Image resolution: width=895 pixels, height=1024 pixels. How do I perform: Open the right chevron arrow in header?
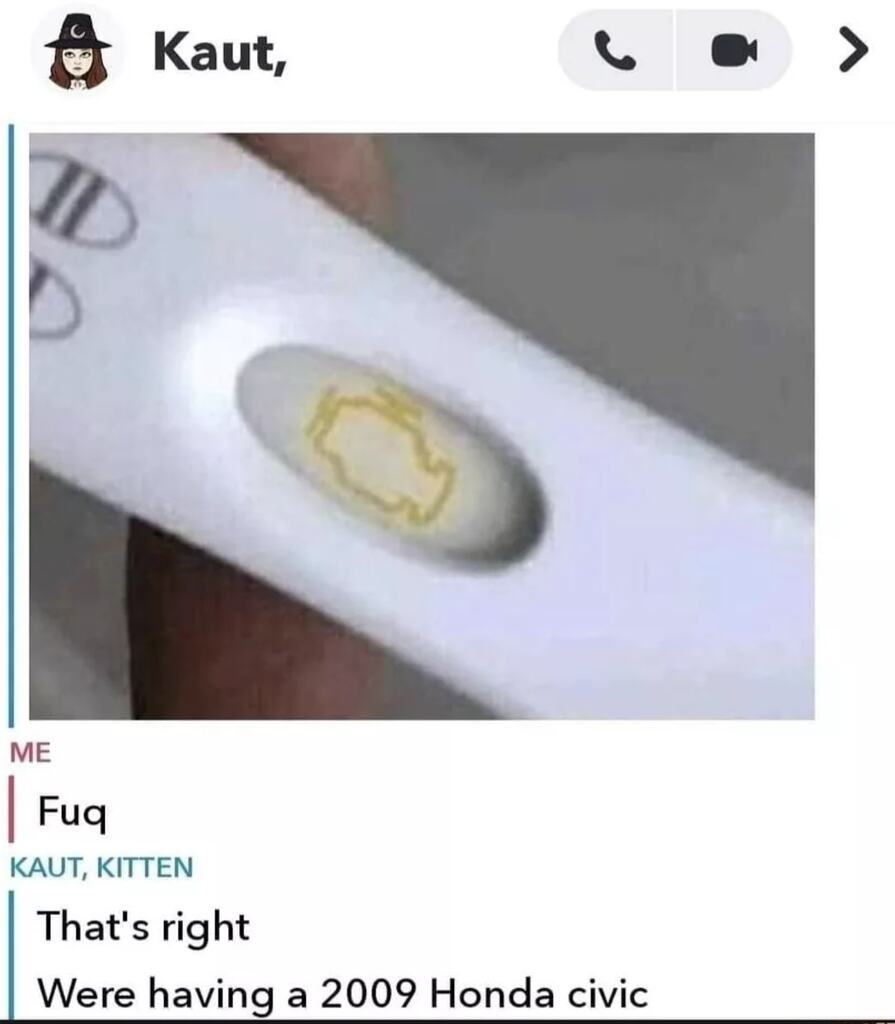point(853,49)
